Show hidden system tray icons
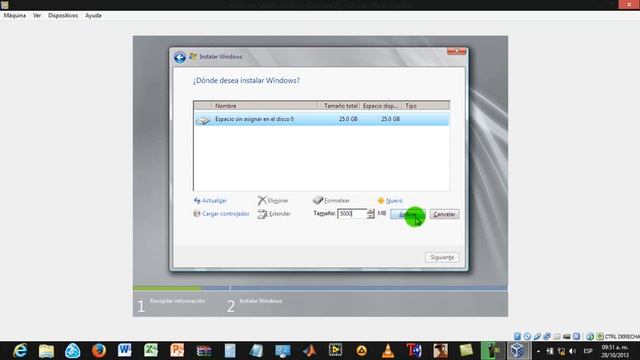640x360 pixels. (x=538, y=351)
